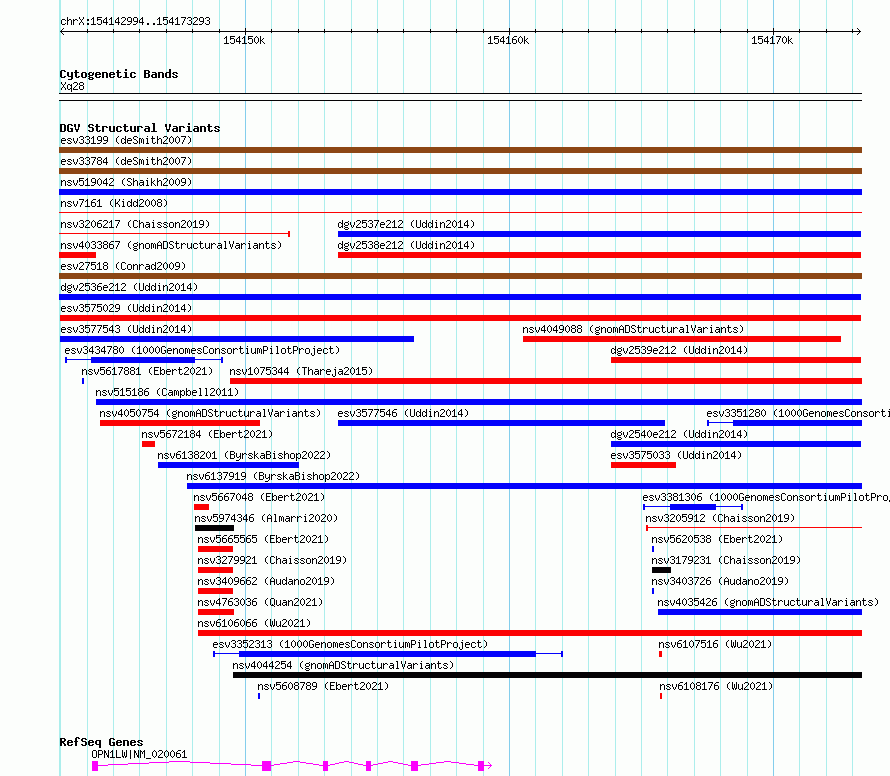890x776 pixels.
Task: Click the chrX:154142994..154173293 coordinate label
Action: pyautogui.click(x=135, y=22)
